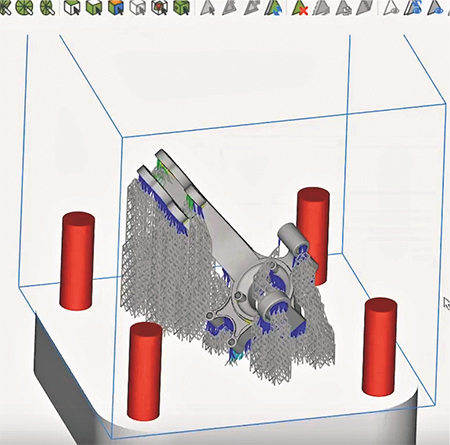Select the gray triangle with cursor tool
Viewport: 450px width, 445px height.
pos(207,8)
